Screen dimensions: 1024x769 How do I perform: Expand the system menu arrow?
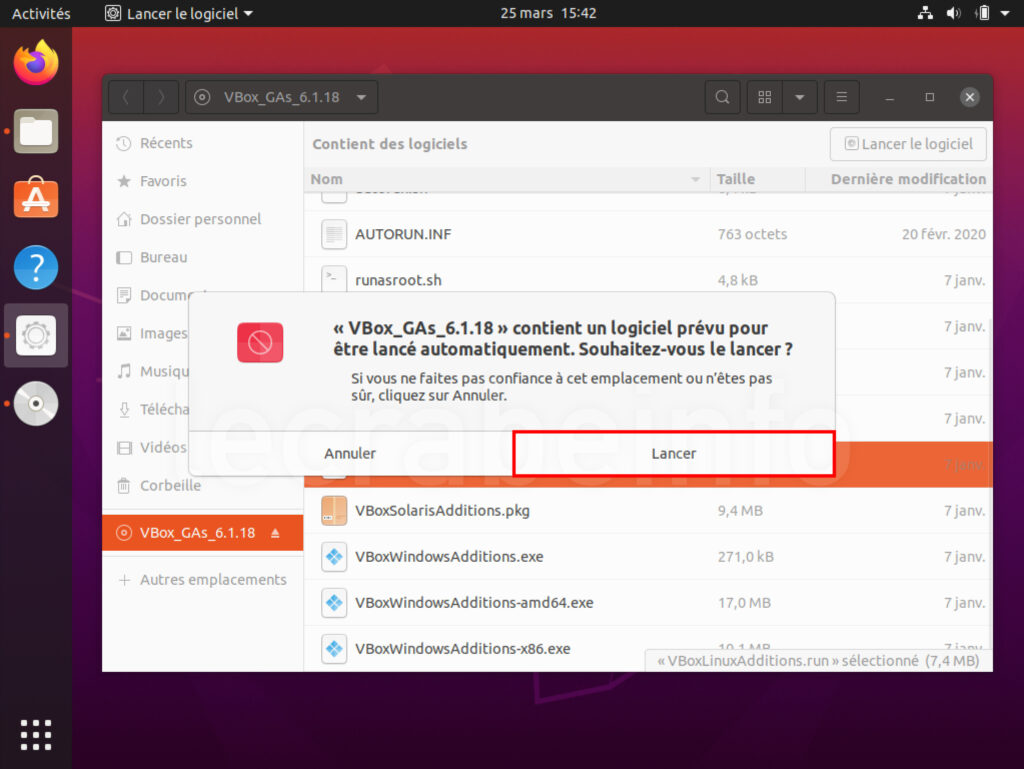[1004, 13]
